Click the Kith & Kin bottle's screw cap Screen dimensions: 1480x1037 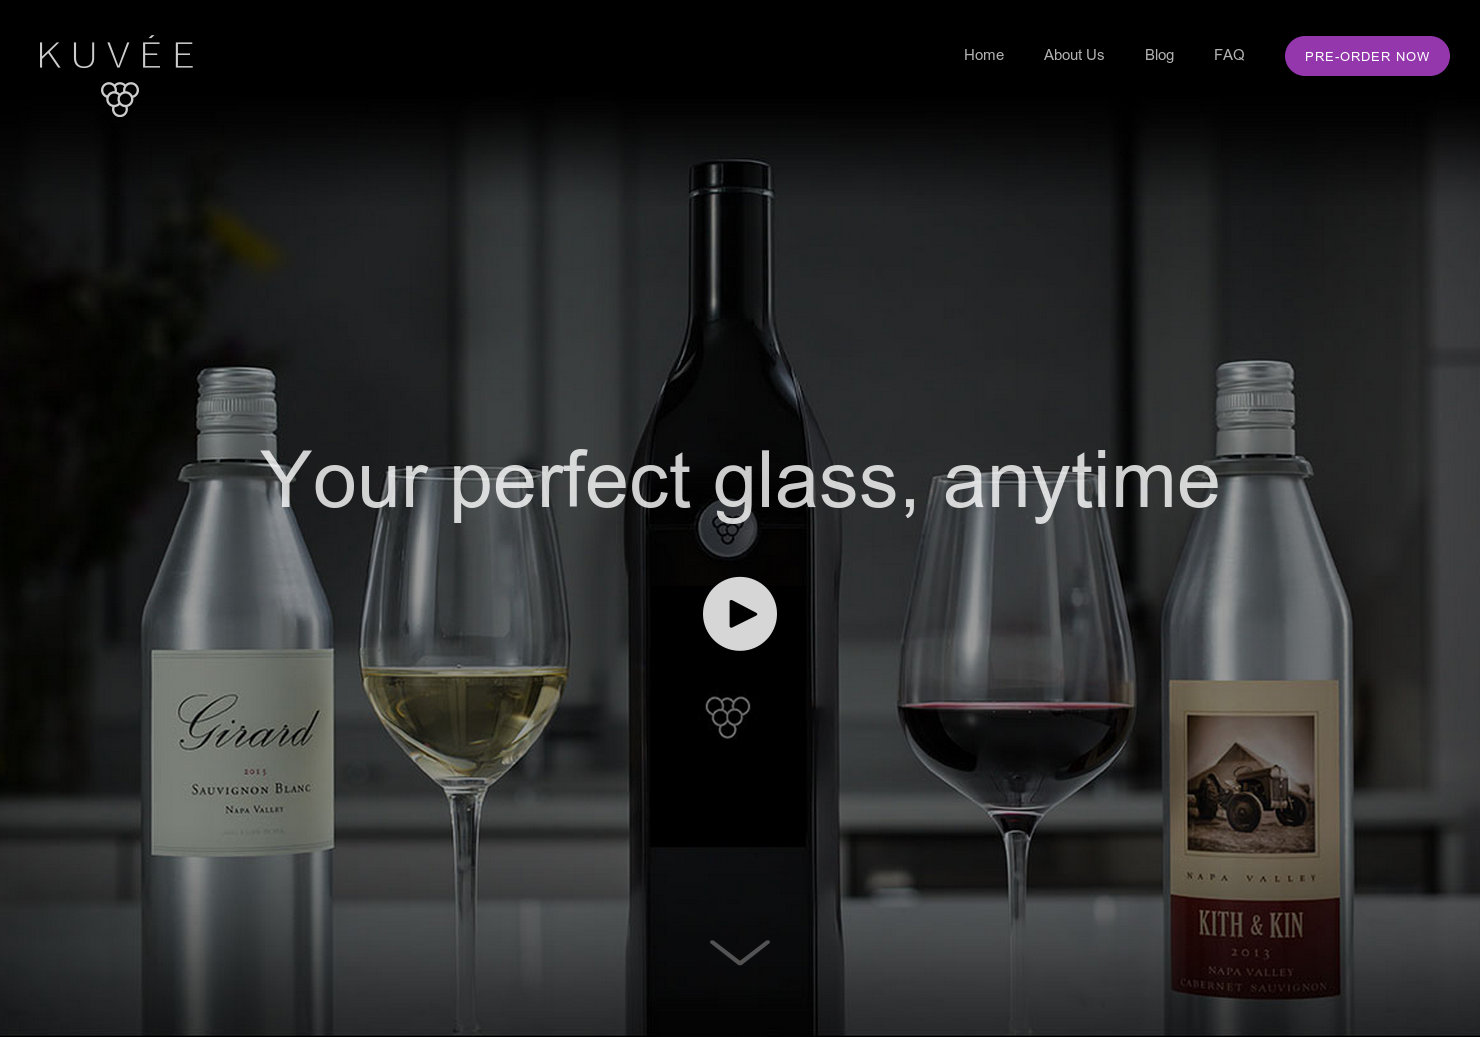click(1256, 407)
